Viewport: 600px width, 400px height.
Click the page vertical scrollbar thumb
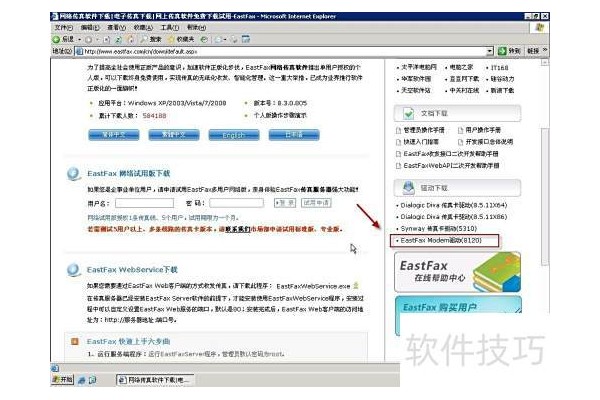tap(545, 197)
